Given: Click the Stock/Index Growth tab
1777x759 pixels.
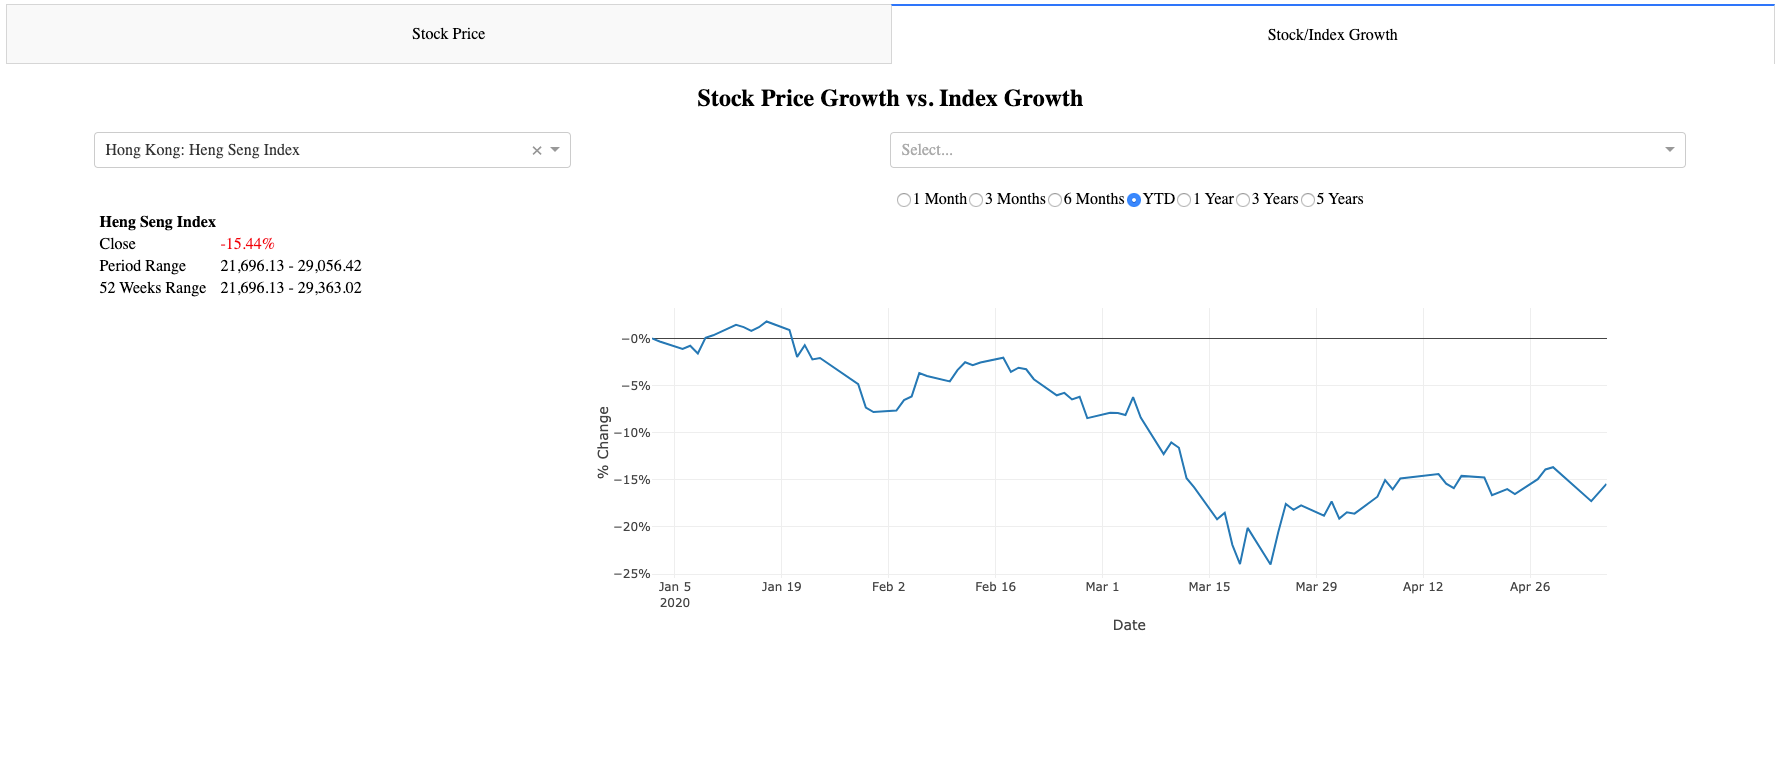Looking at the screenshot, I should 1332,34.
